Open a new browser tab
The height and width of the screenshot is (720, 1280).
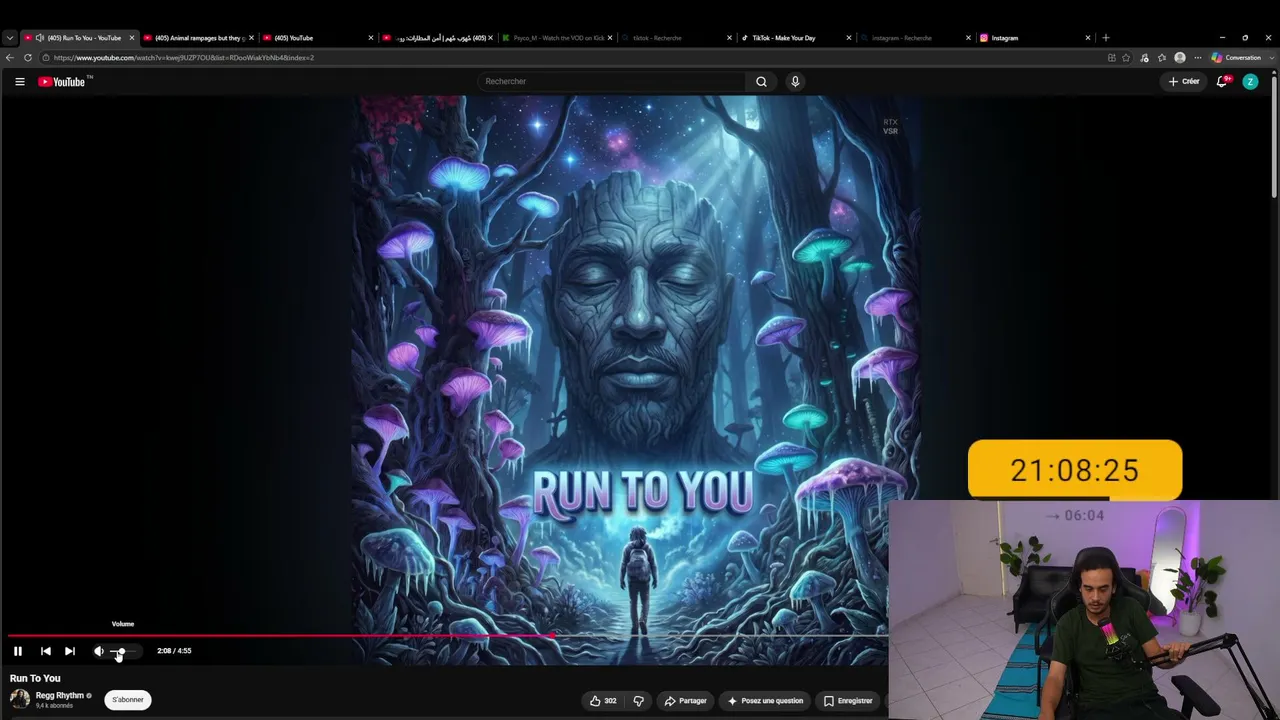(1105, 38)
